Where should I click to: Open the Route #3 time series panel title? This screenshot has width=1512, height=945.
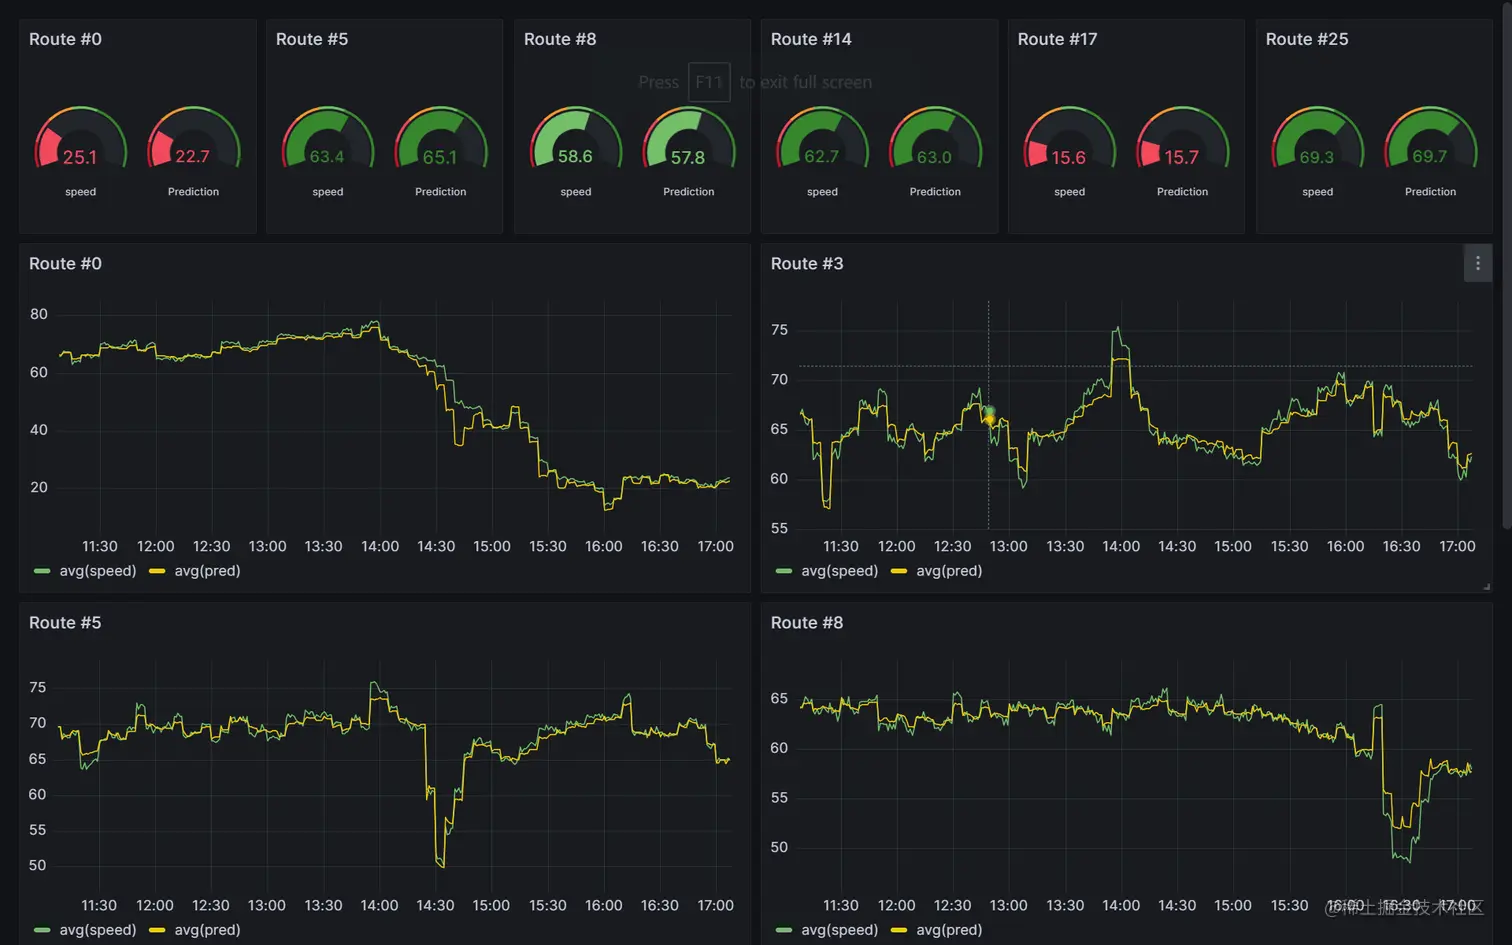click(807, 263)
